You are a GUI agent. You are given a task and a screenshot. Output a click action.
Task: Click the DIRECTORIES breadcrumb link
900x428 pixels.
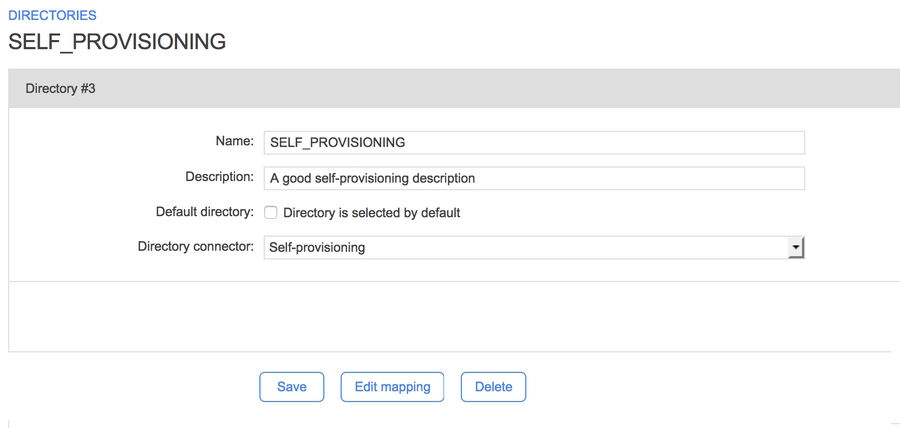coord(52,16)
